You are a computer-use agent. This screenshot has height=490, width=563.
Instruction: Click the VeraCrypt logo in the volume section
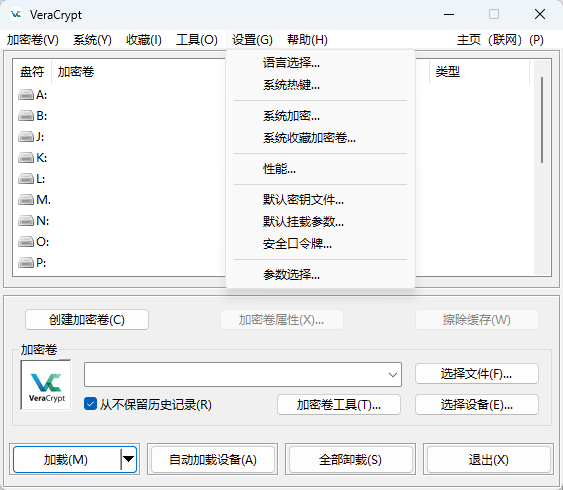pyautogui.click(x=46, y=385)
